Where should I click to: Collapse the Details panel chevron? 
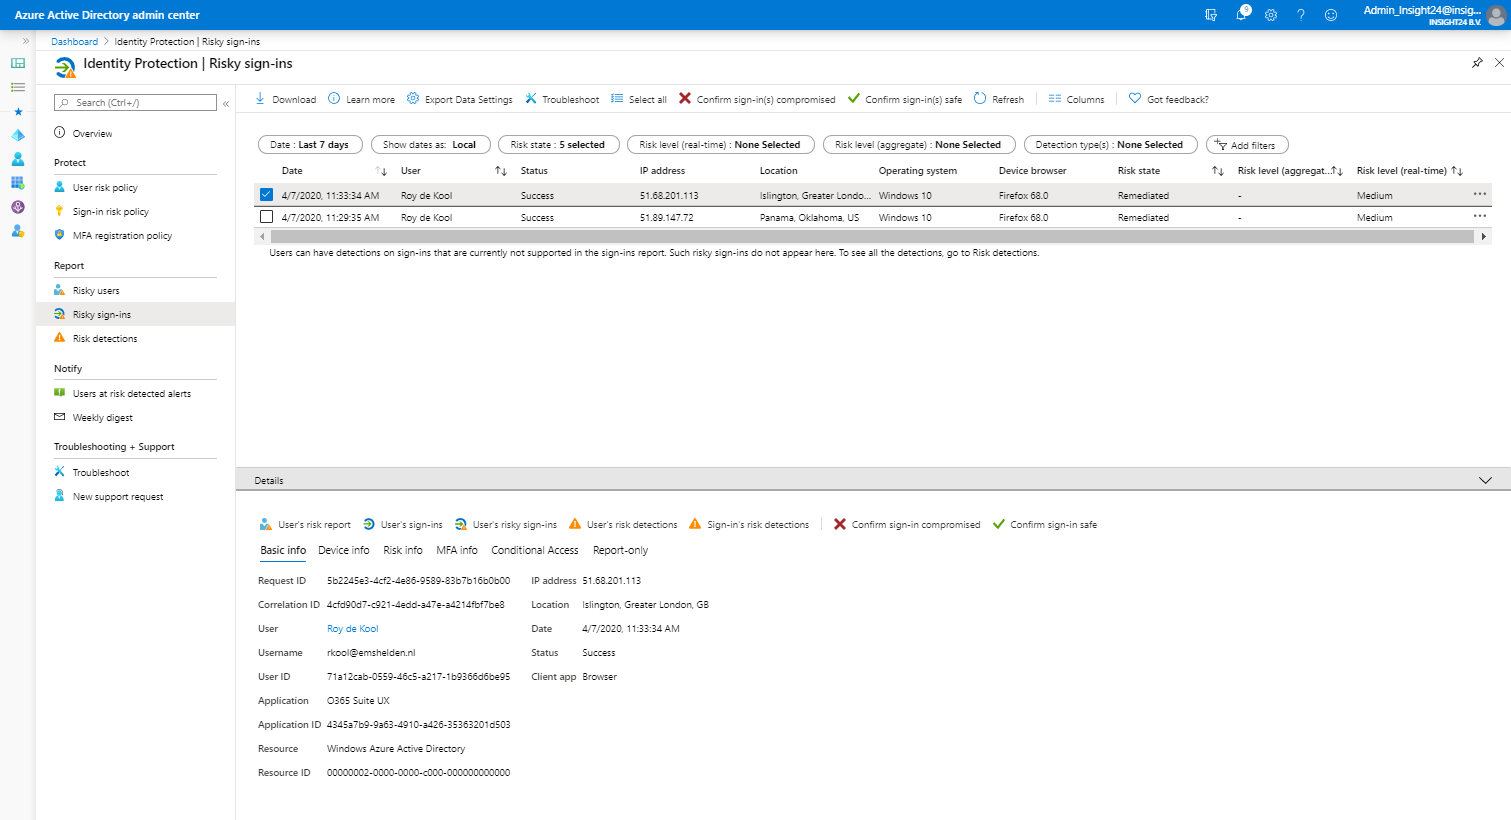click(1485, 481)
